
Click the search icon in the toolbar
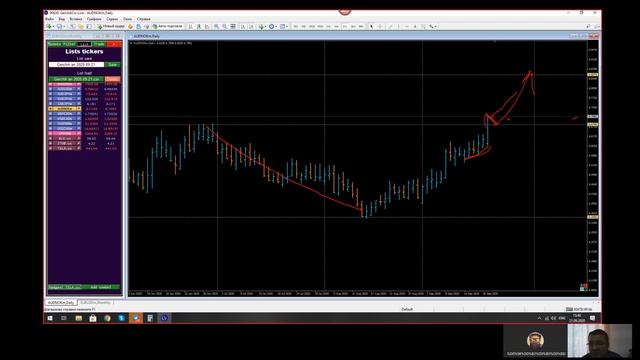click(x=588, y=27)
